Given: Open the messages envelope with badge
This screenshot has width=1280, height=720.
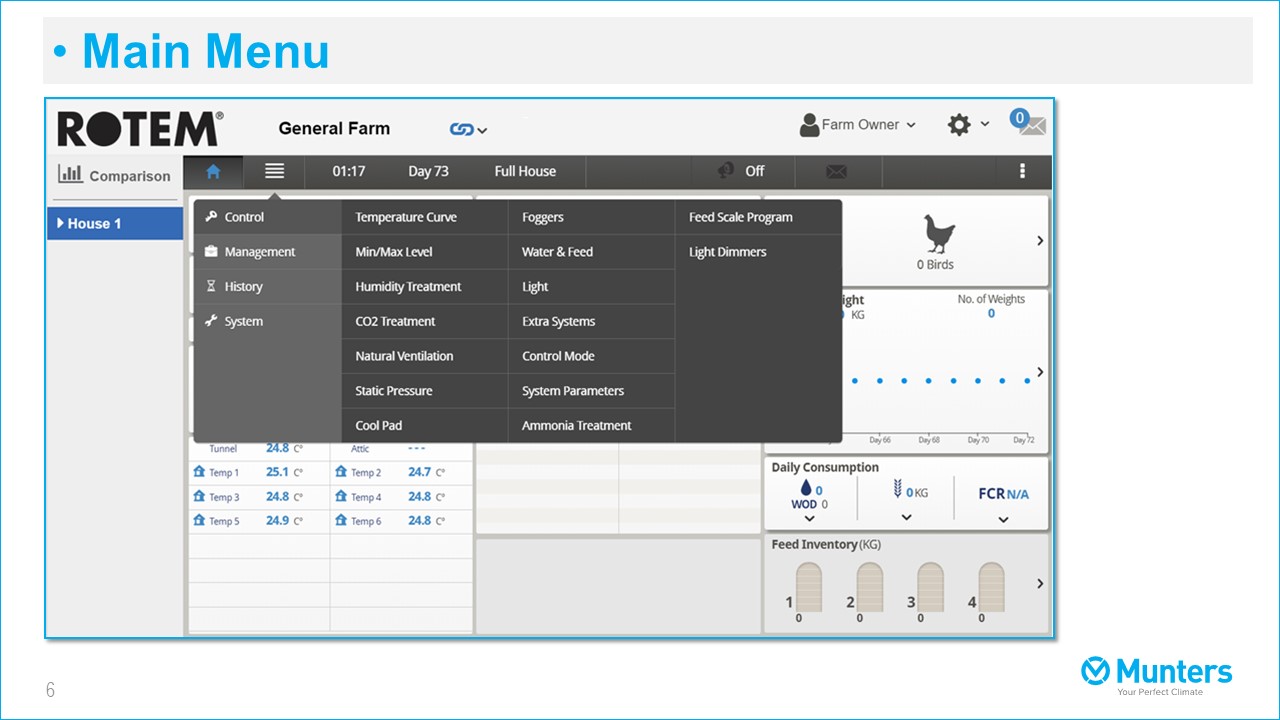Looking at the screenshot, I should (1027, 124).
